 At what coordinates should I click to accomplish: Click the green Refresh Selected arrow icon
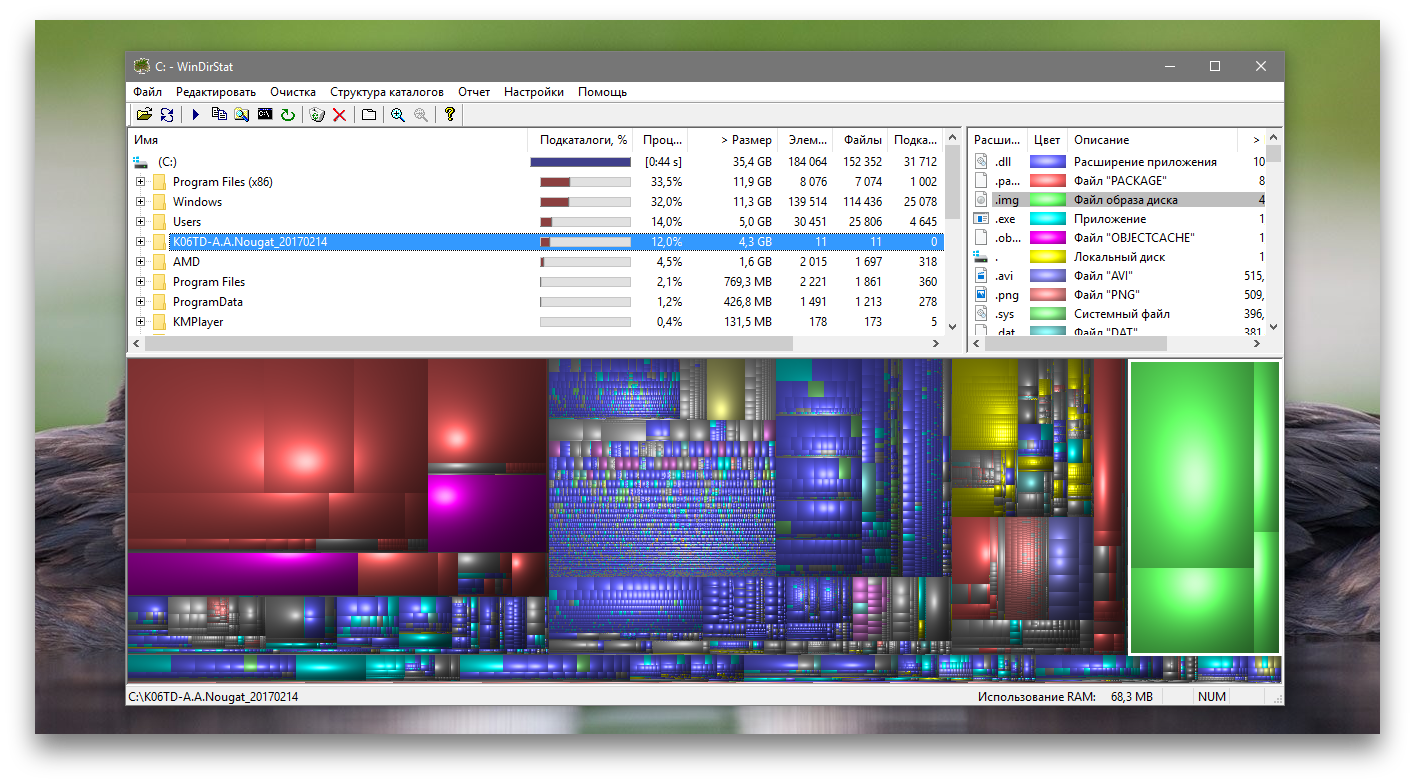click(x=288, y=115)
